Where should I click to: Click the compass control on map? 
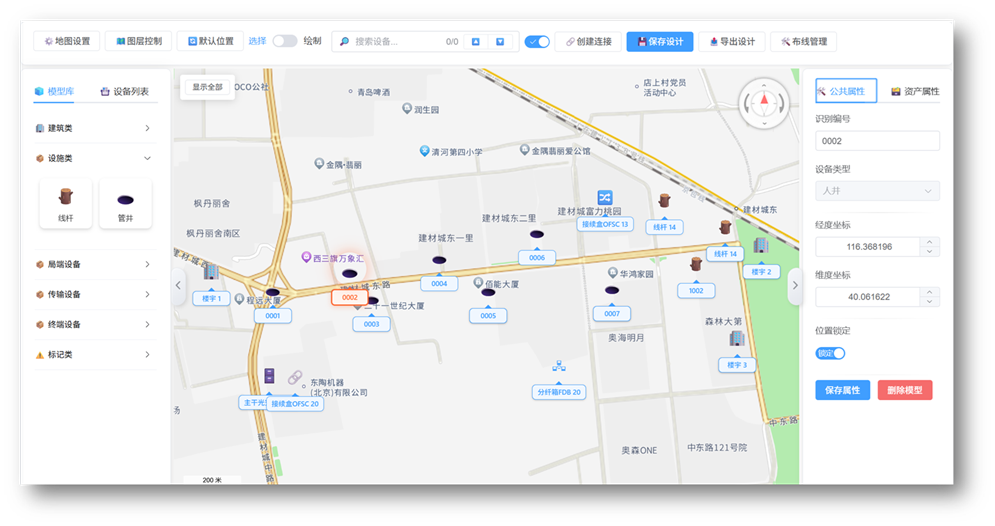pos(764,102)
